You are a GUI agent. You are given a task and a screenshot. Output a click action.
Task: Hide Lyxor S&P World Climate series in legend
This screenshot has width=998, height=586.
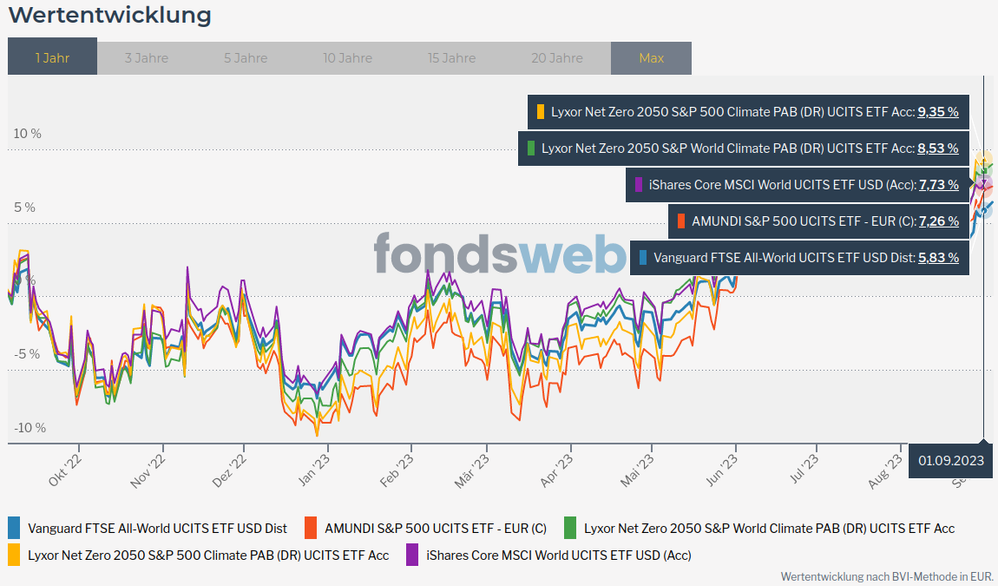tap(768, 528)
